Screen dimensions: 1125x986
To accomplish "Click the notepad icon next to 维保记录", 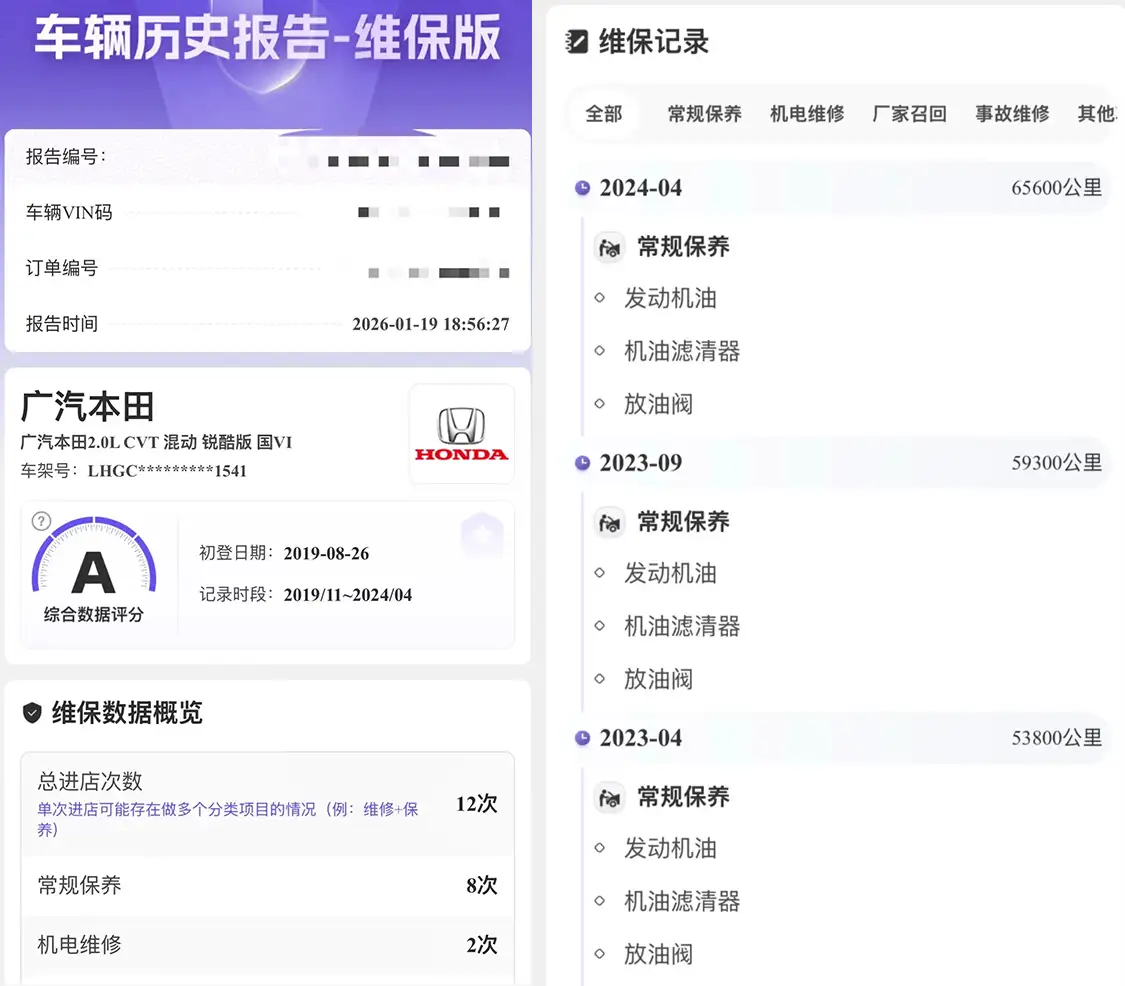I will 576,42.
